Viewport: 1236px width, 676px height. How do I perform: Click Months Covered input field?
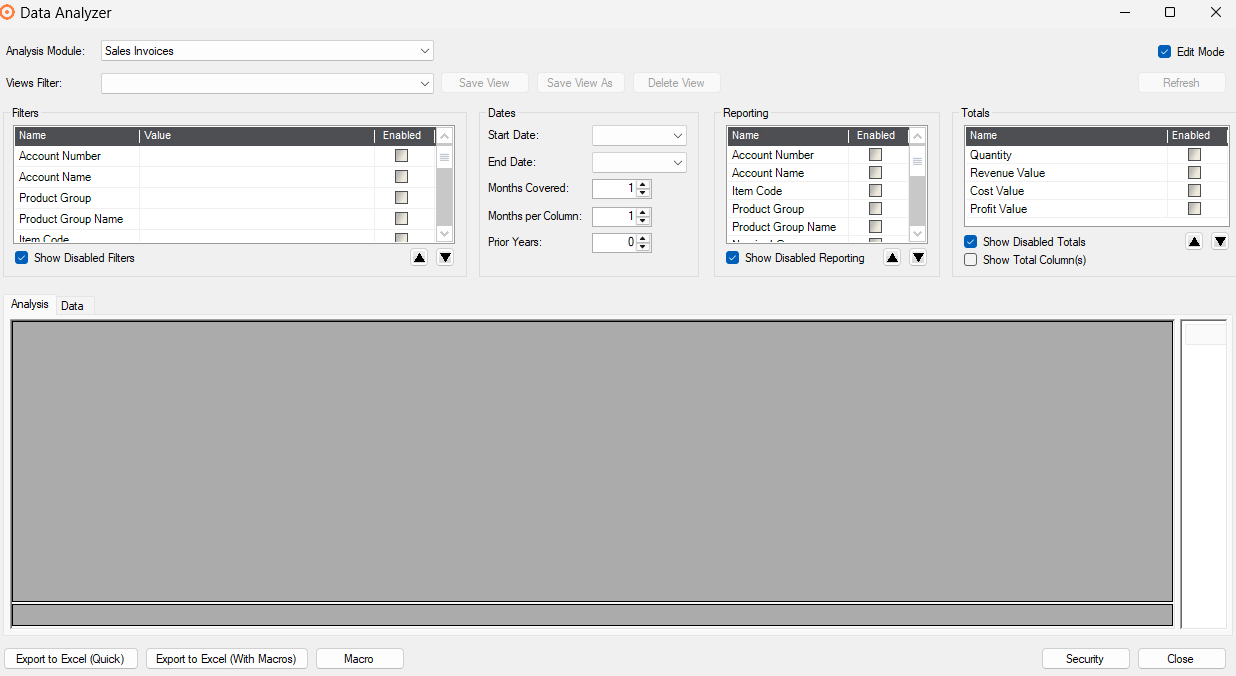614,189
